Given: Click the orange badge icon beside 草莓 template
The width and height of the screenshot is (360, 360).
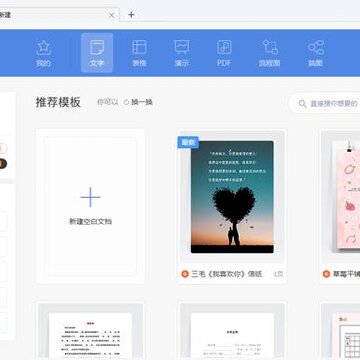Looking at the screenshot, I should coord(326,274).
